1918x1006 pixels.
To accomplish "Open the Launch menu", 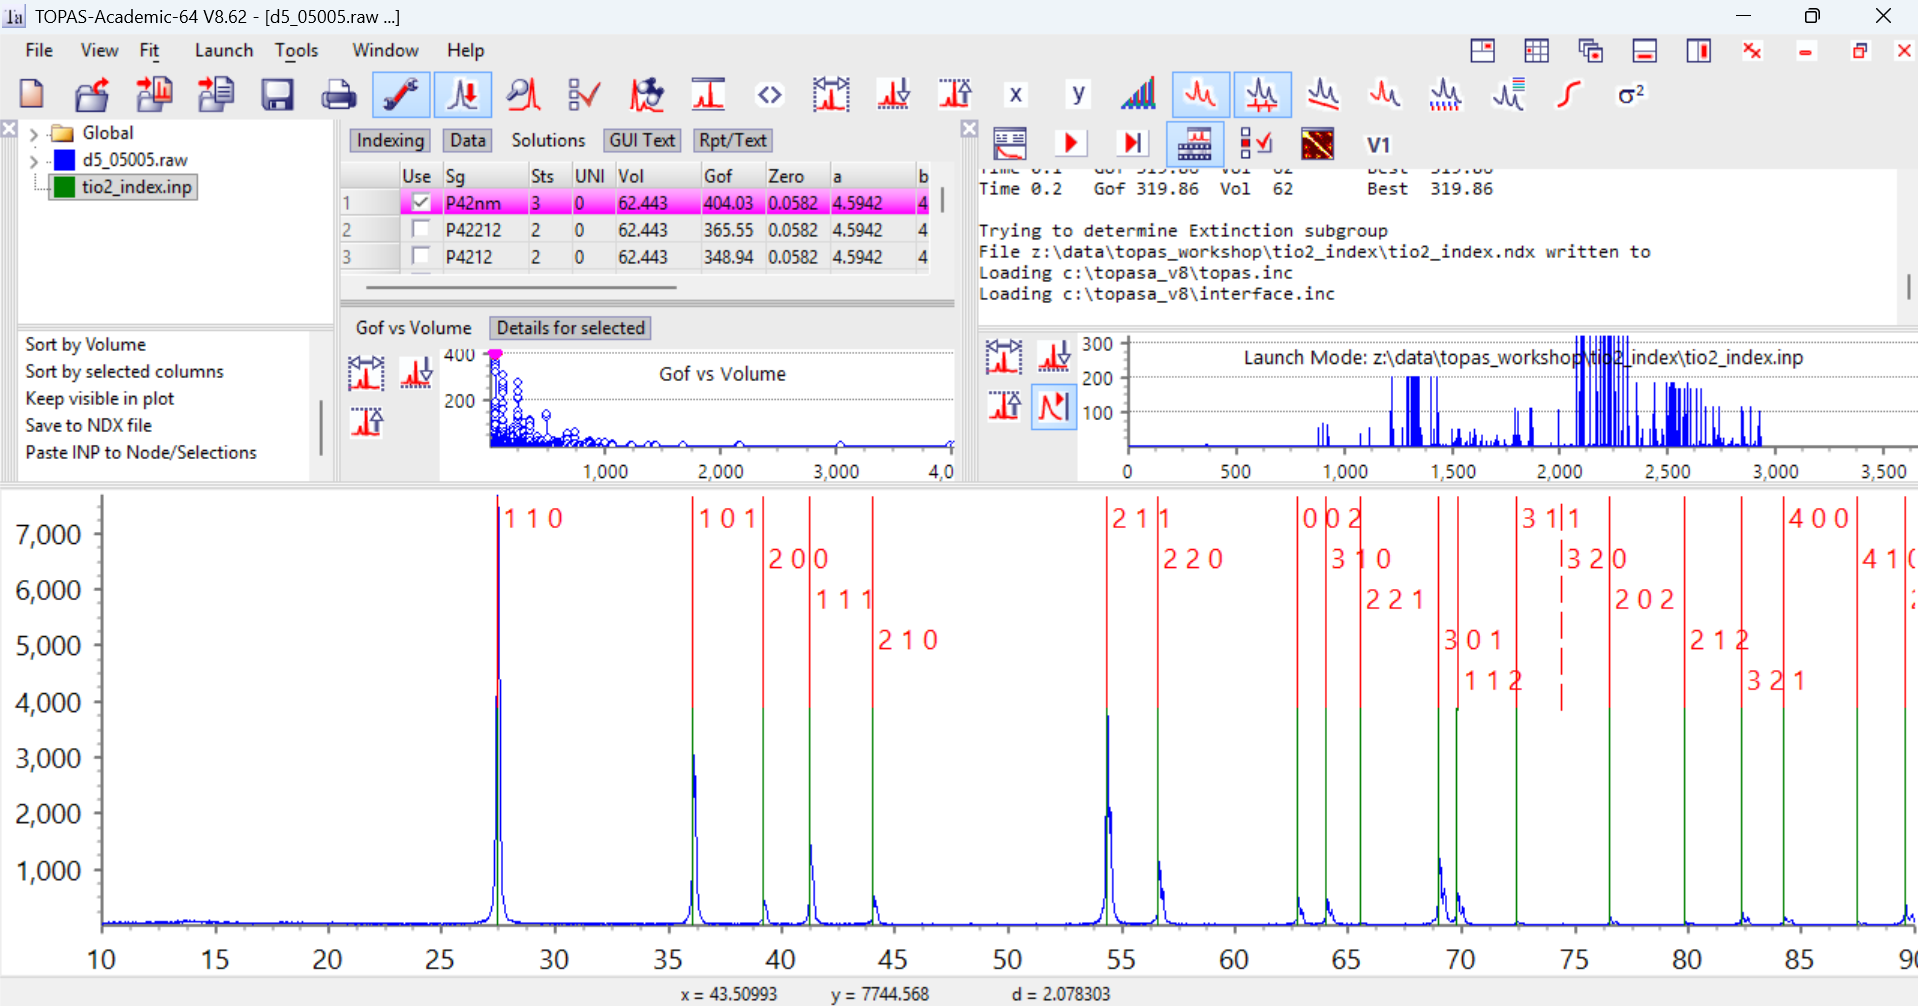I will tap(223, 50).
